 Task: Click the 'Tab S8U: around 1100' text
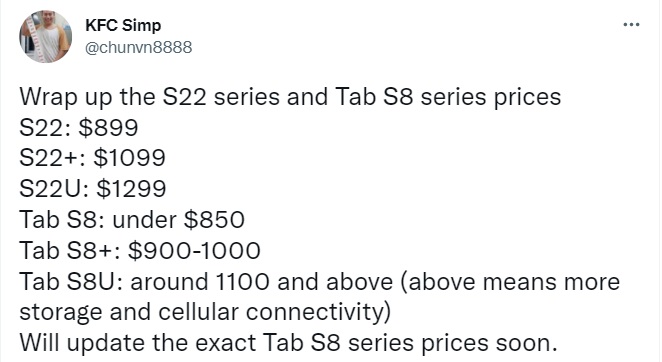[x=144, y=281]
